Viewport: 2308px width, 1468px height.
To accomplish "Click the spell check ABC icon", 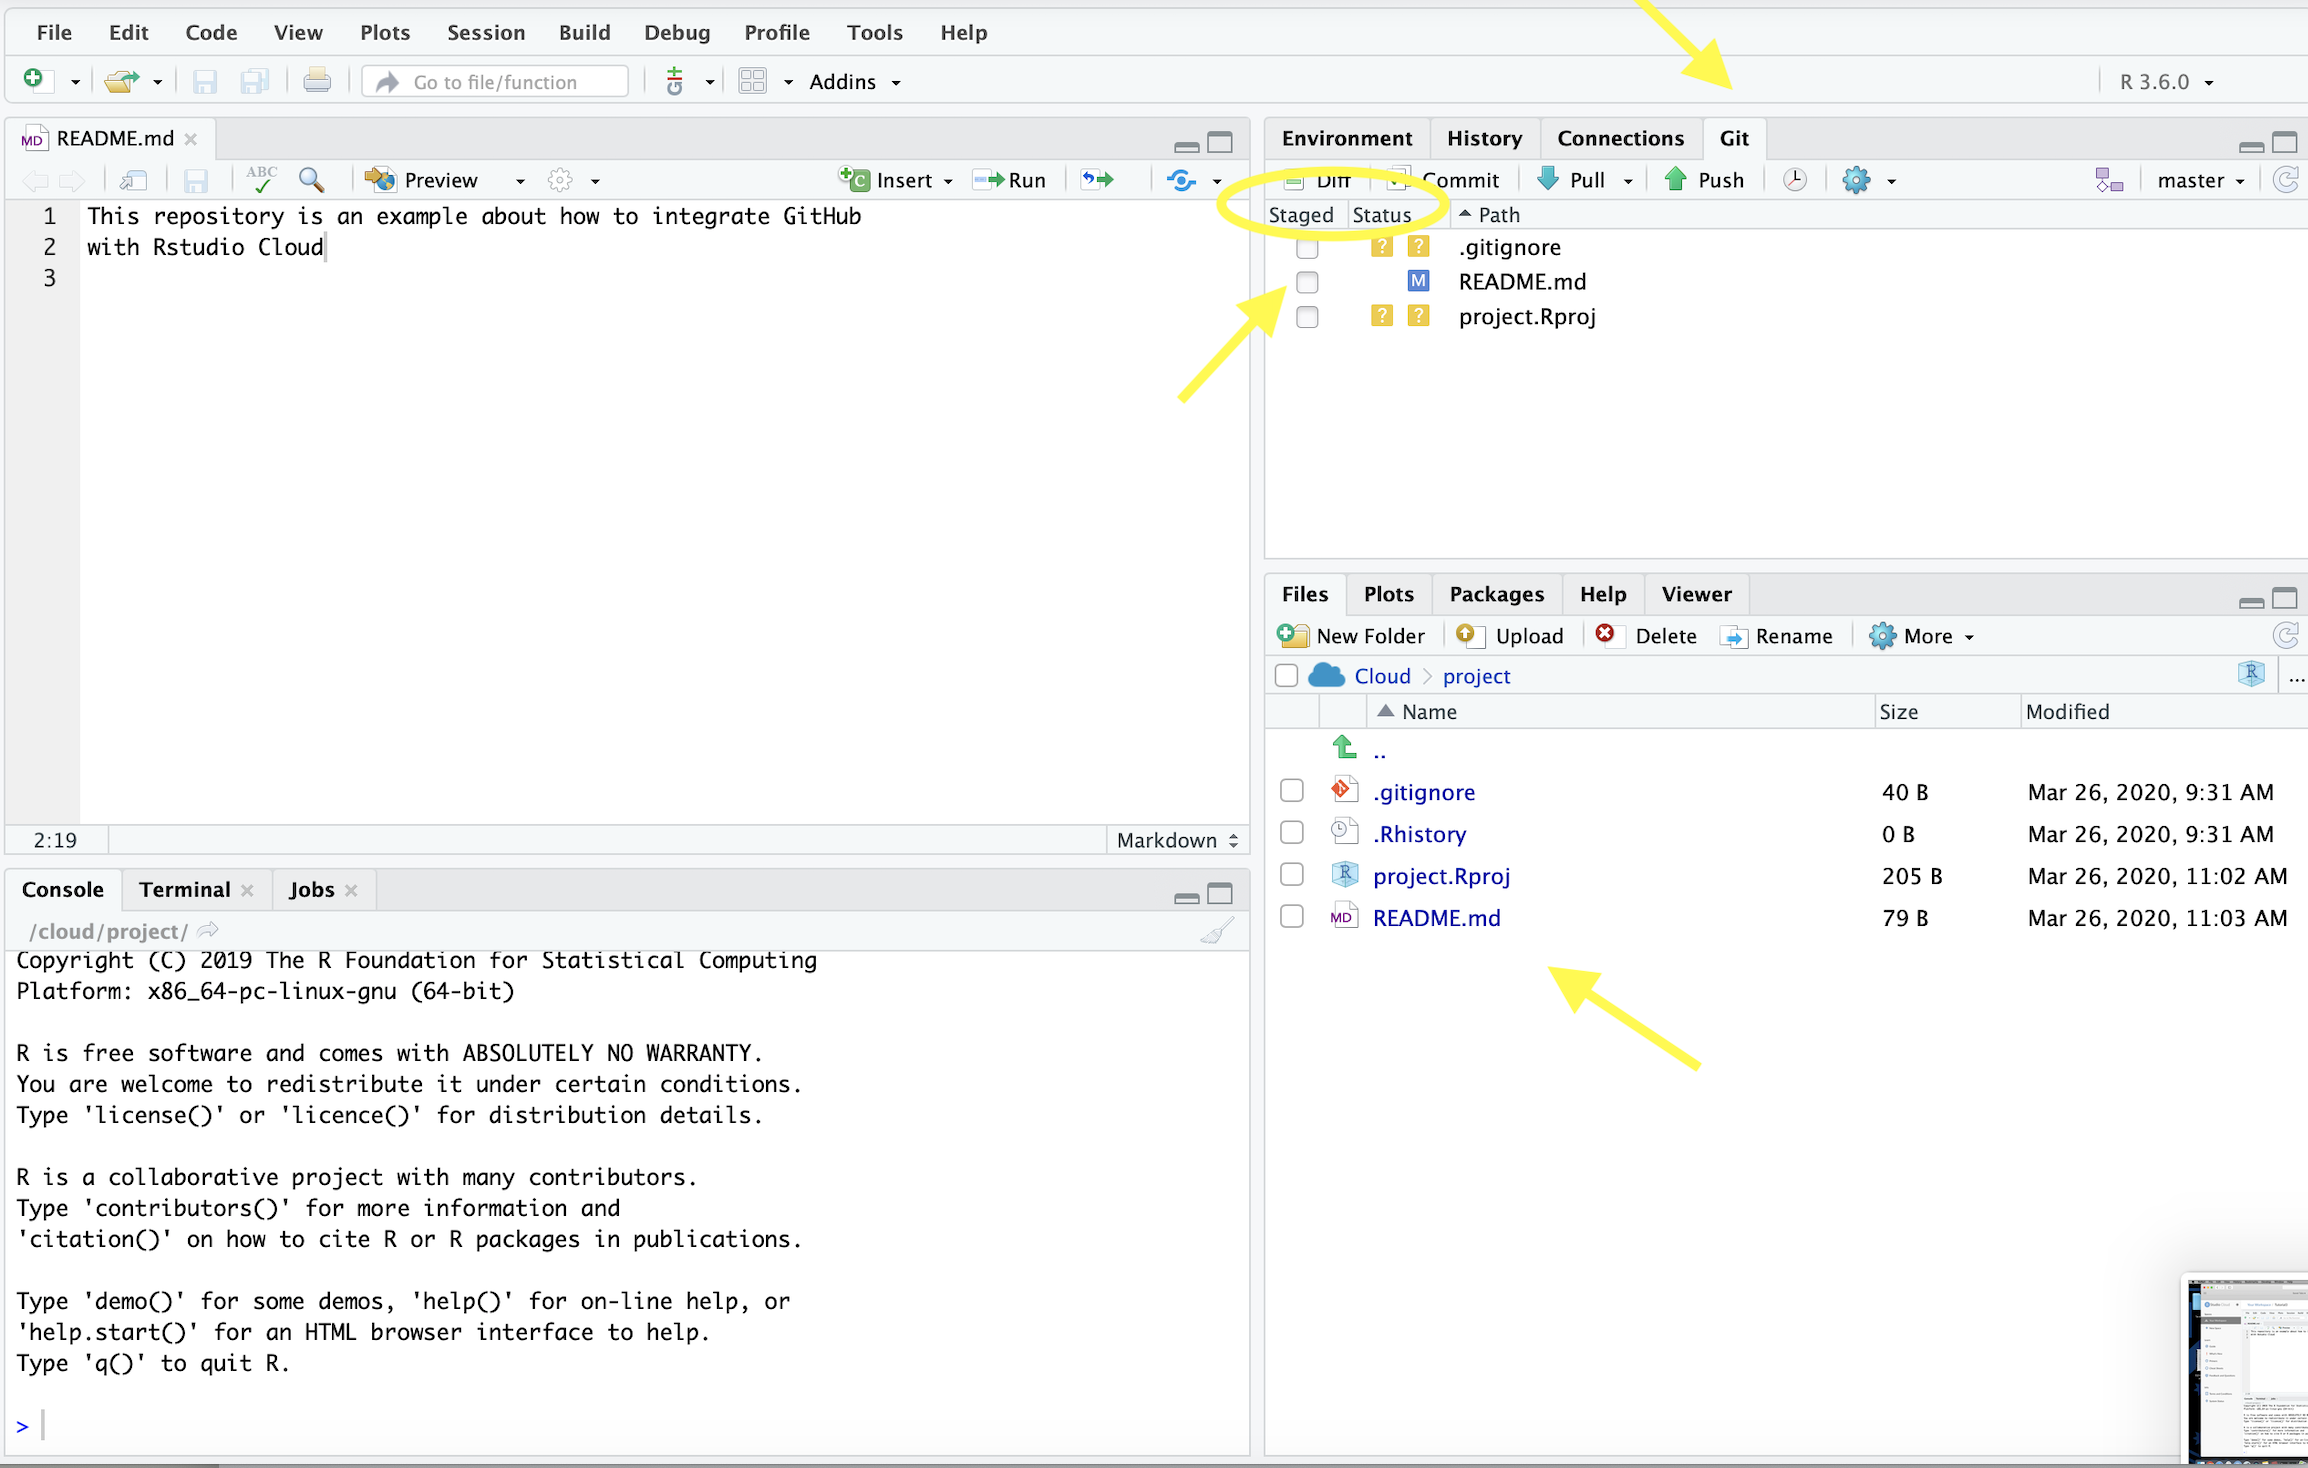I will tap(261, 180).
